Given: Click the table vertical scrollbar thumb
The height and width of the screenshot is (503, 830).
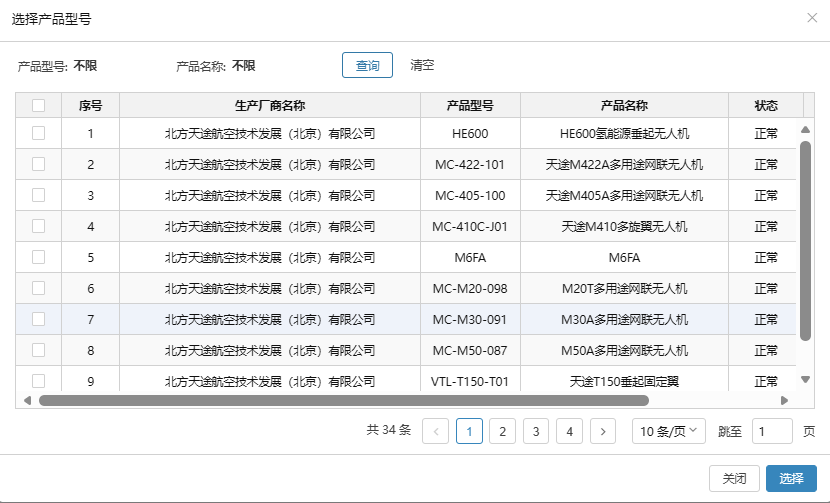Looking at the screenshot, I should tap(806, 241).
